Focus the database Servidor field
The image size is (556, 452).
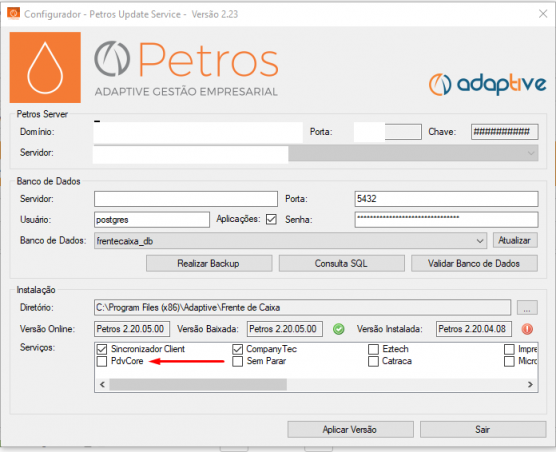pos(186,199)
